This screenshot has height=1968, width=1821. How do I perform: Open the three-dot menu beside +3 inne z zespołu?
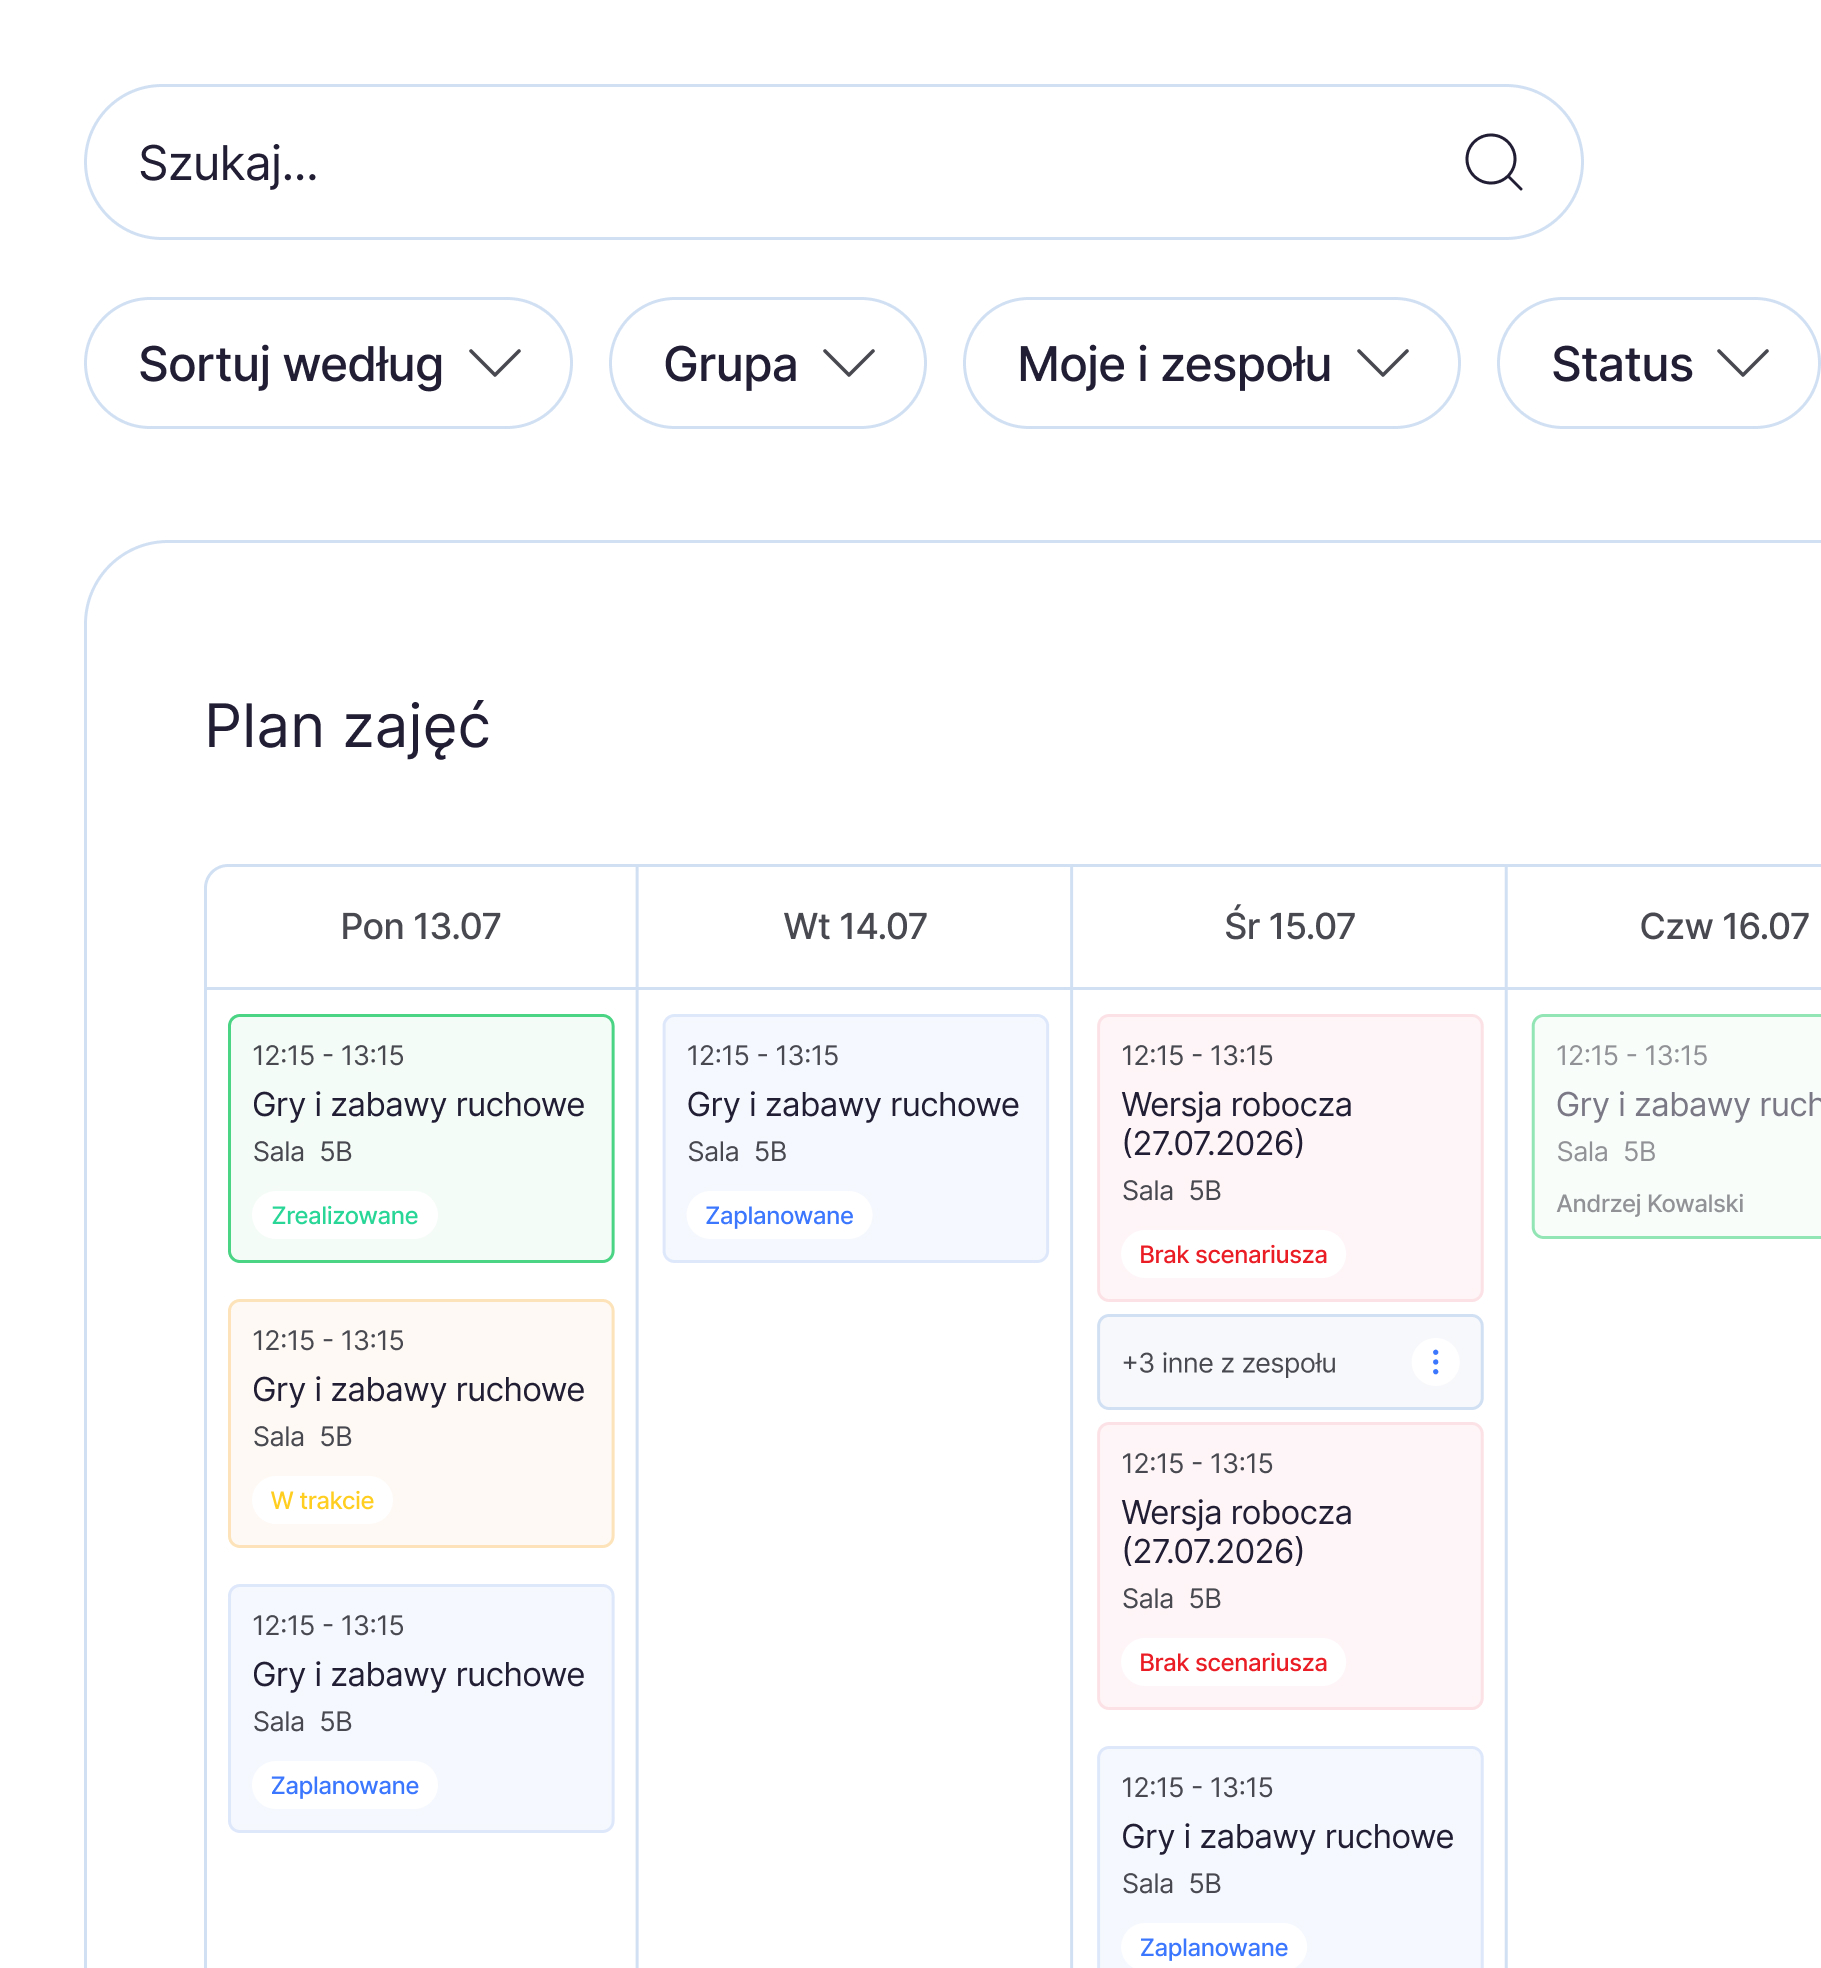(1435, 1362)
